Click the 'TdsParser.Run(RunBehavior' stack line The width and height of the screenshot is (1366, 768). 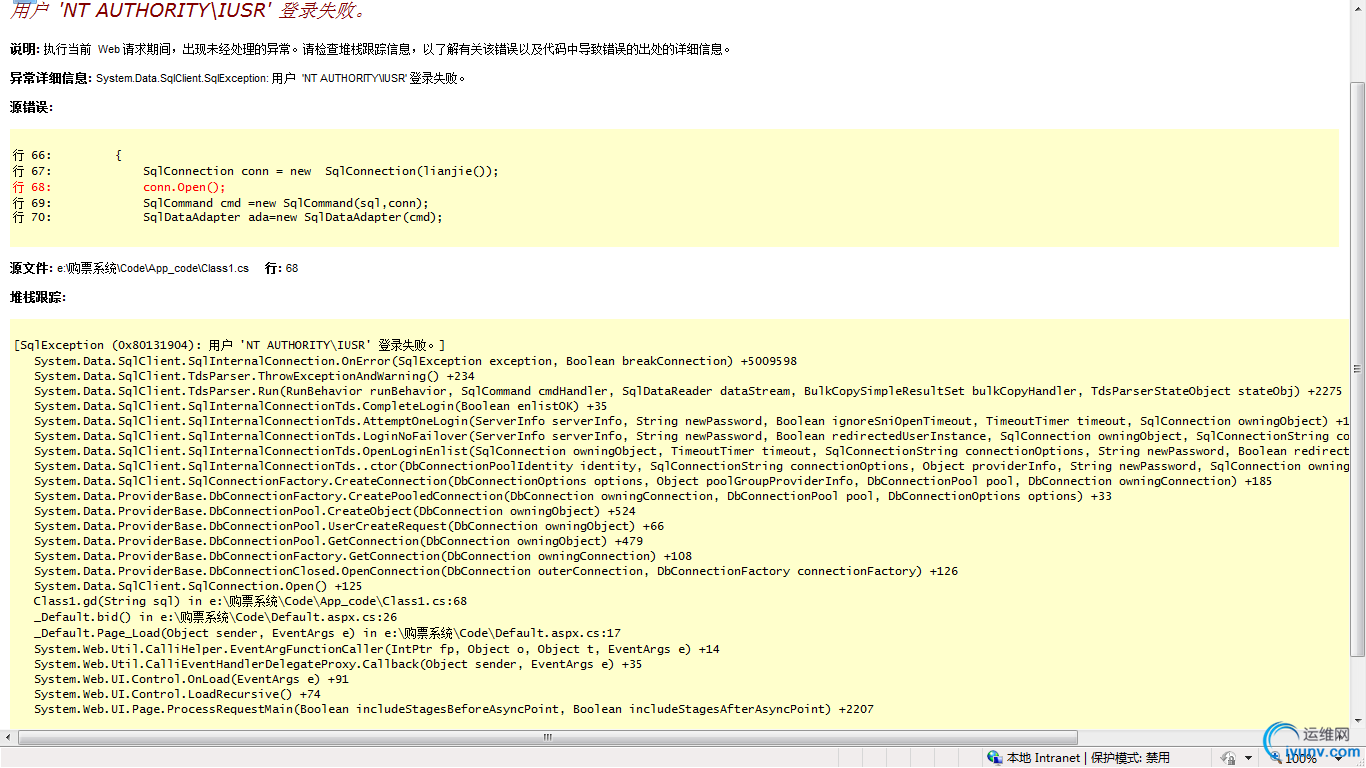coord(688,391)
